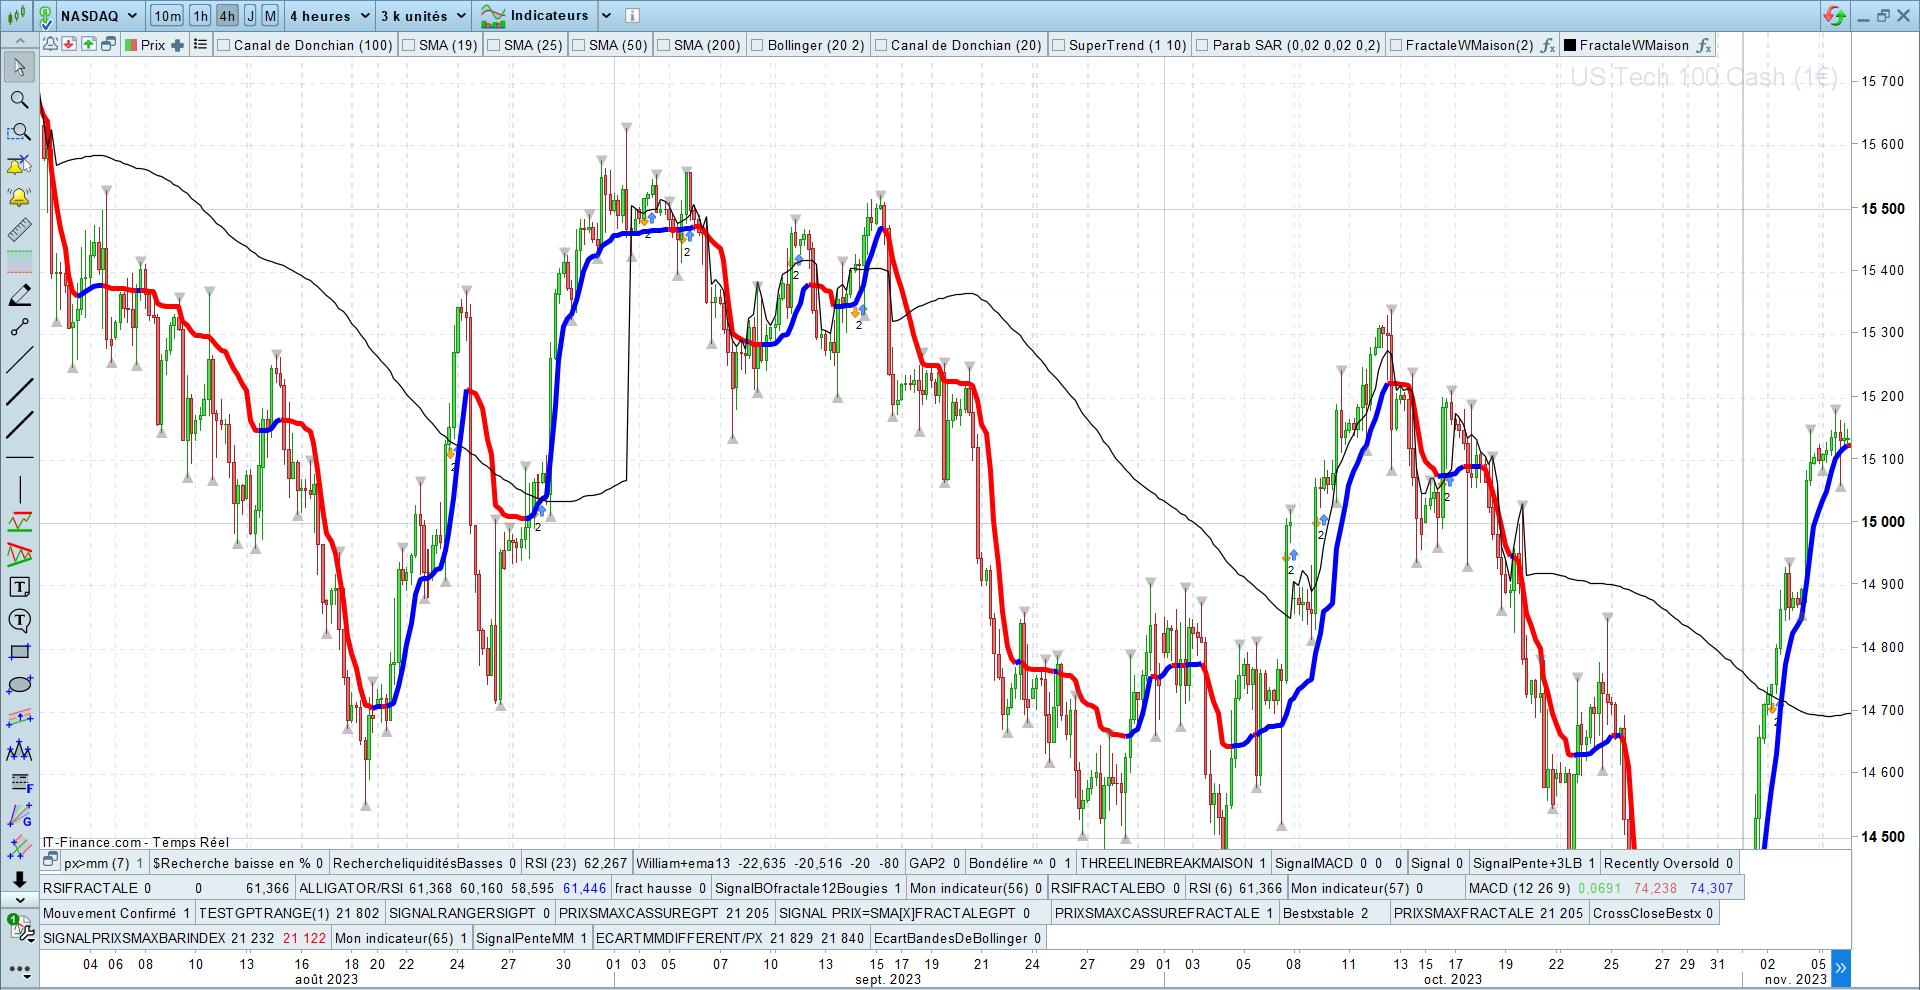
Task: Open the NASDAQ instrument dropdown
Action: coord(131,16)
